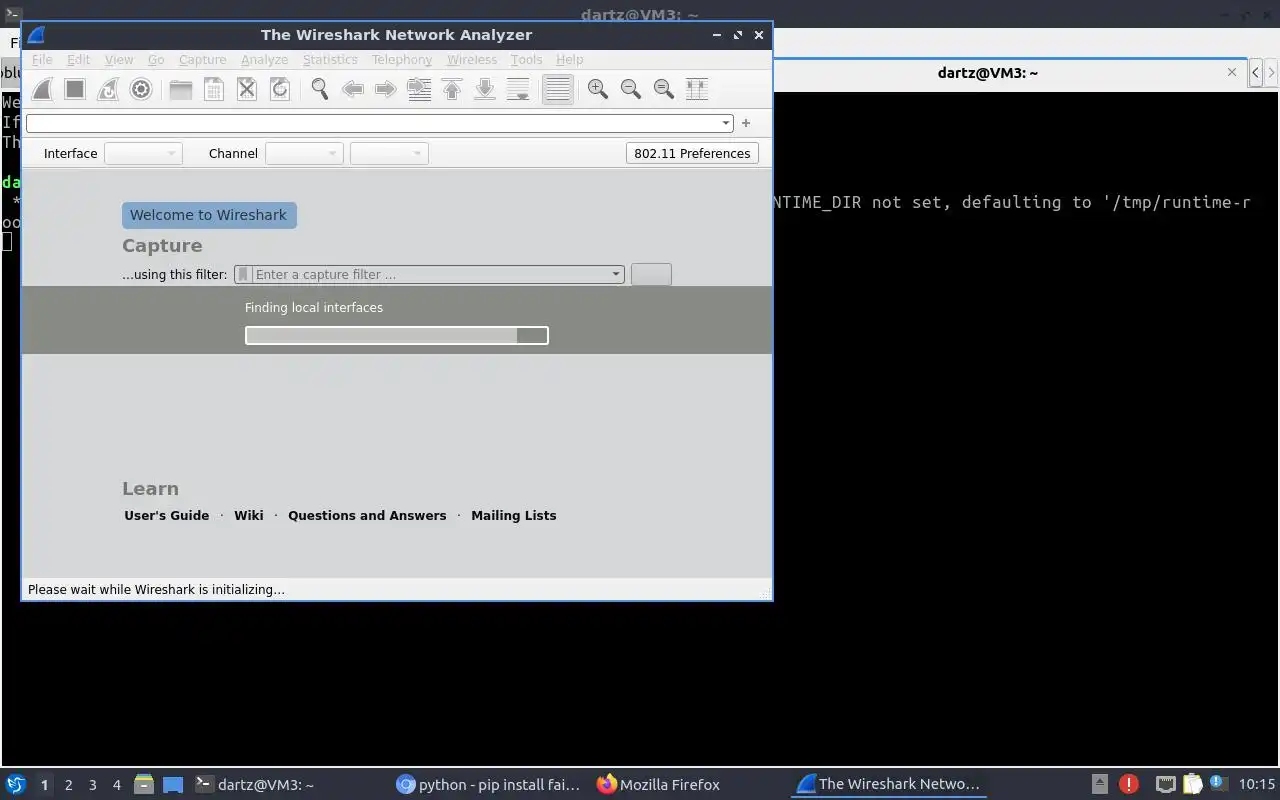Open the Interface dropdown in wireless toolbar
The height and width of the screenshot is (800, 1280).
pos(143,153)
